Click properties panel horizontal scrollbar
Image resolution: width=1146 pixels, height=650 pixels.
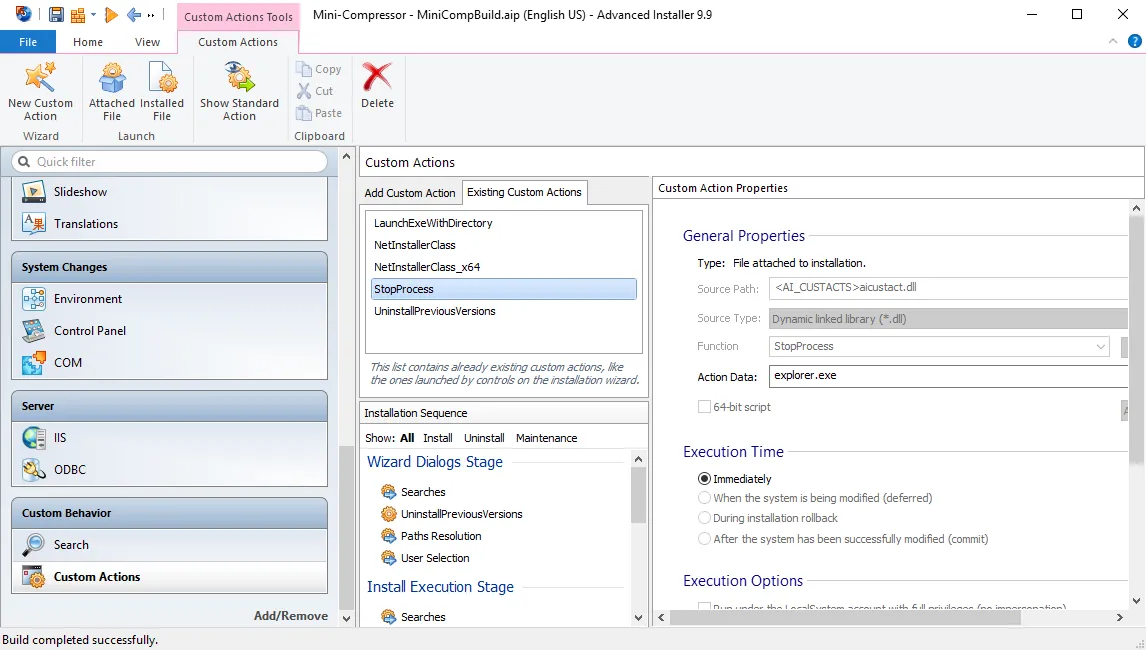[845, 617]
